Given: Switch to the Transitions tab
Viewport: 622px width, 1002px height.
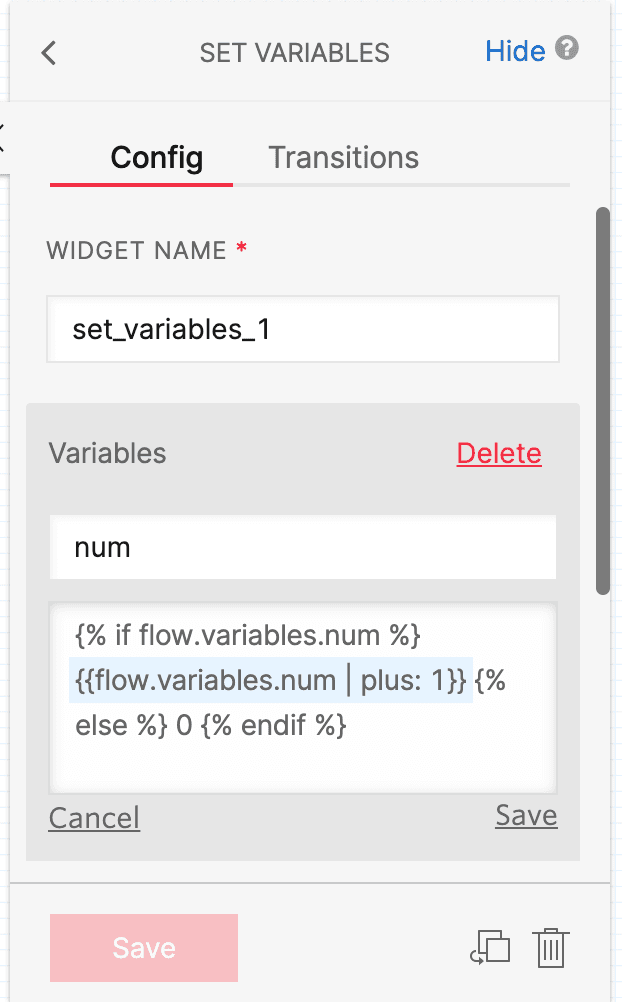Looking at the screenshot, I should coord(343,157).
